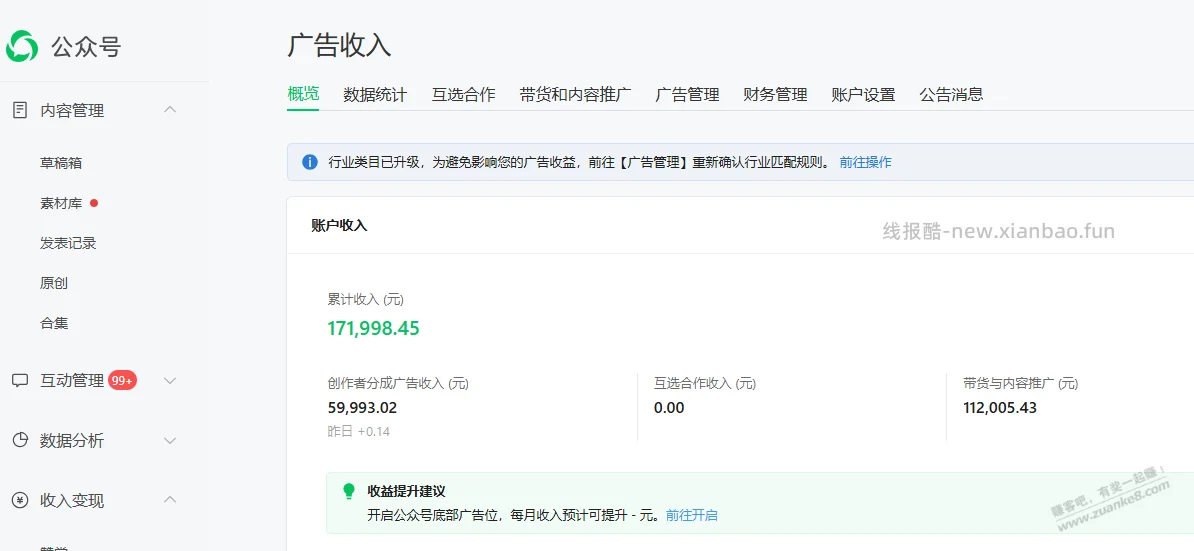
Task: Expand the 数据分析 section chevron
Action: [171, 441]
